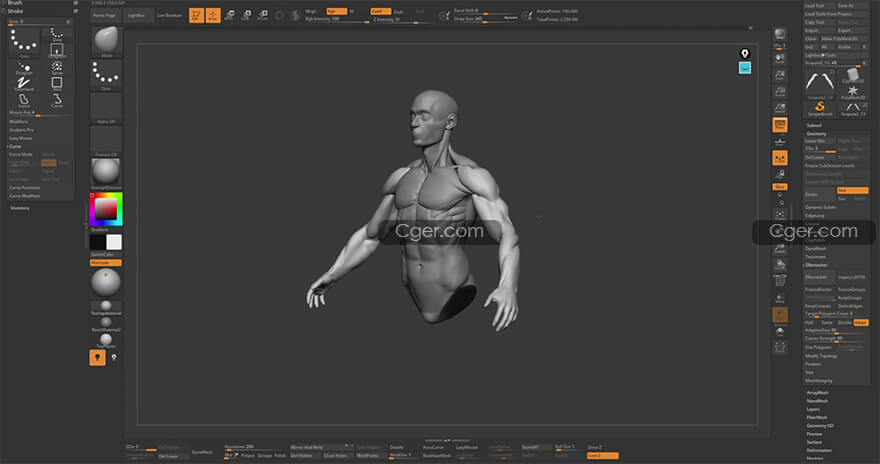The height and width of the screenshot is (464, 880).
Task: Expand the Stroke palette header
Action: (15, 11)
